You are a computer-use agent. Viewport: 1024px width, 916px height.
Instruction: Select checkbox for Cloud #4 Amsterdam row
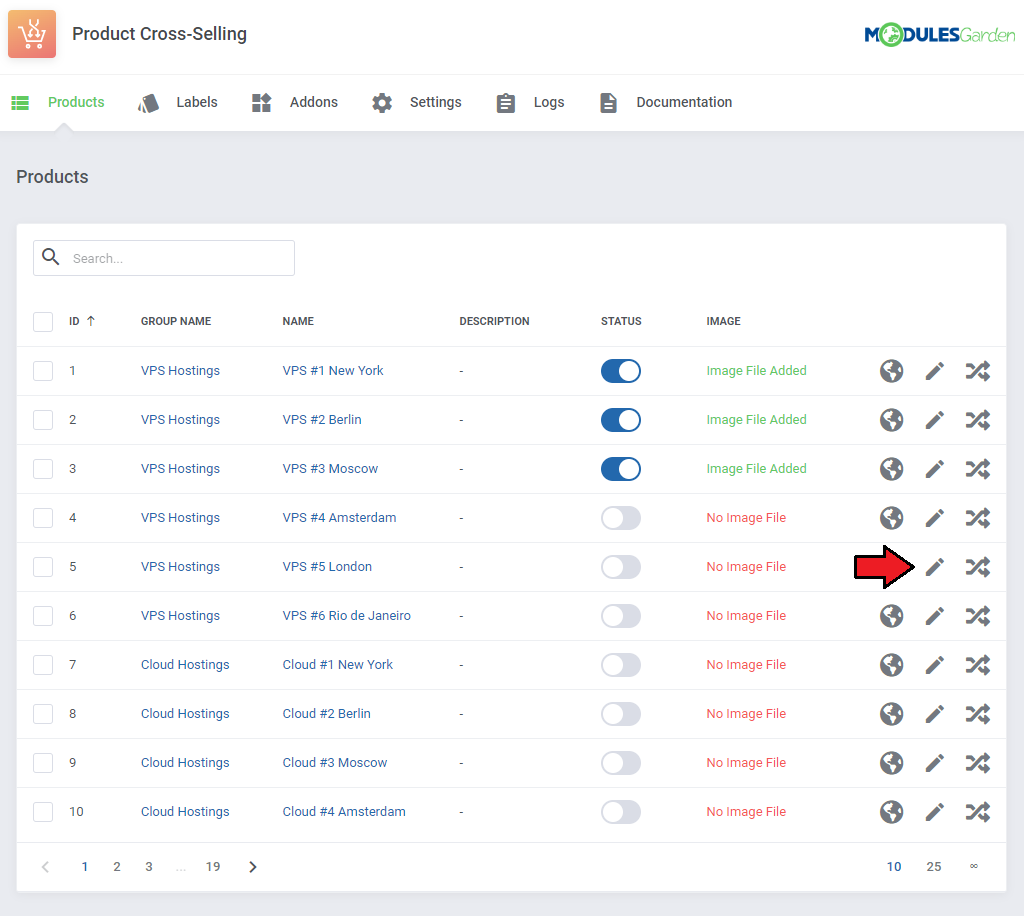click(x=43, y=812)
